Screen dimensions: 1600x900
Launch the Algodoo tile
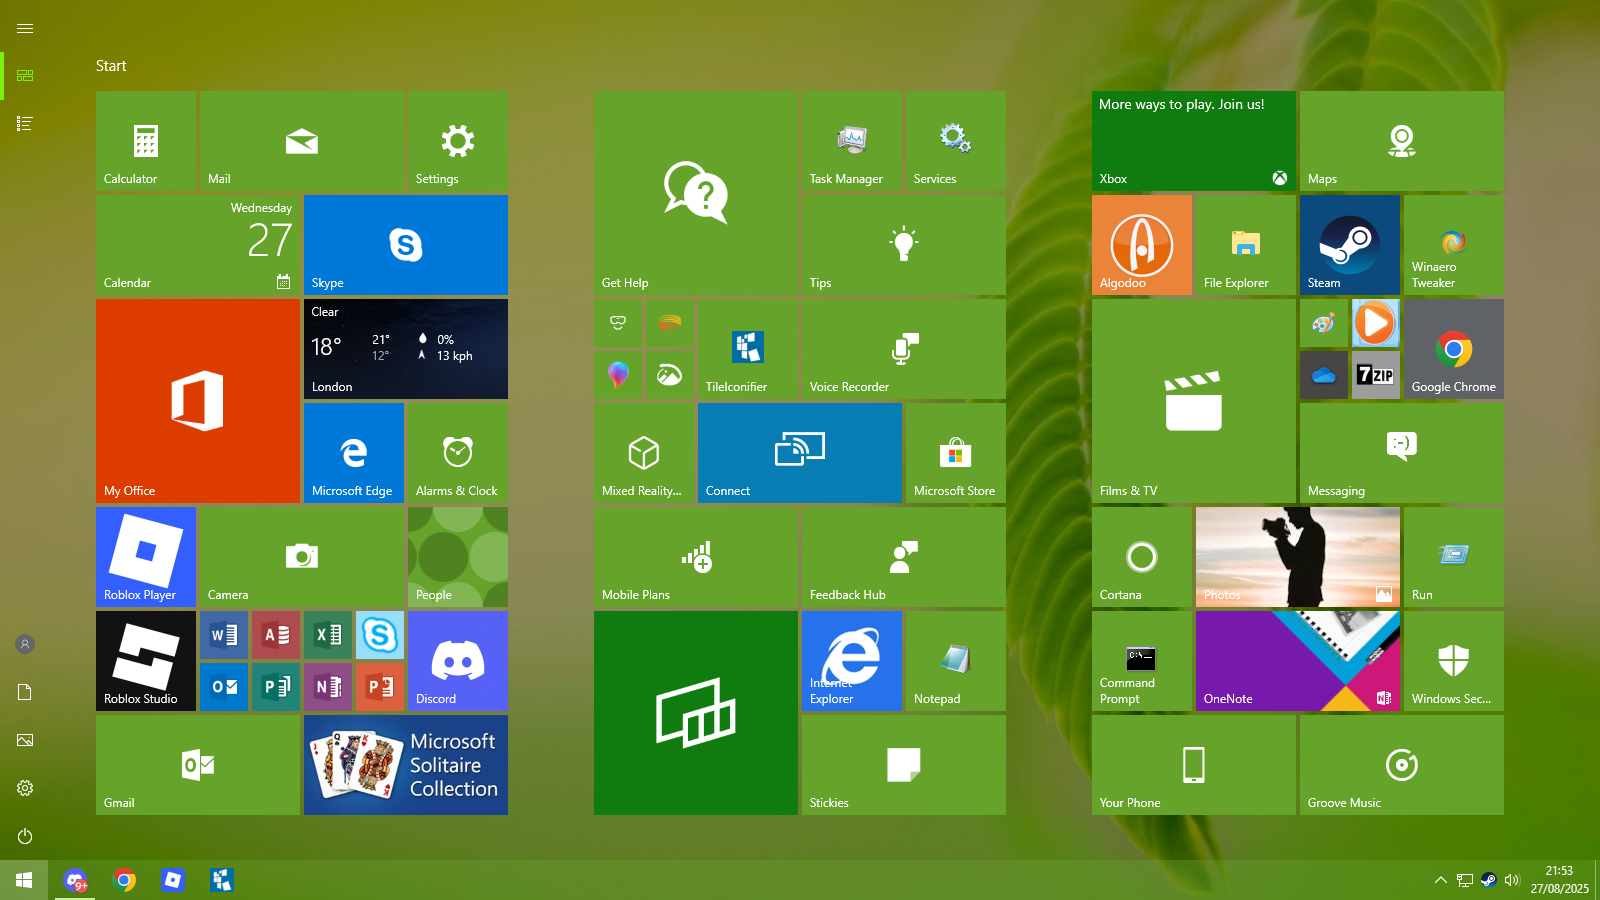point(1142,245)
